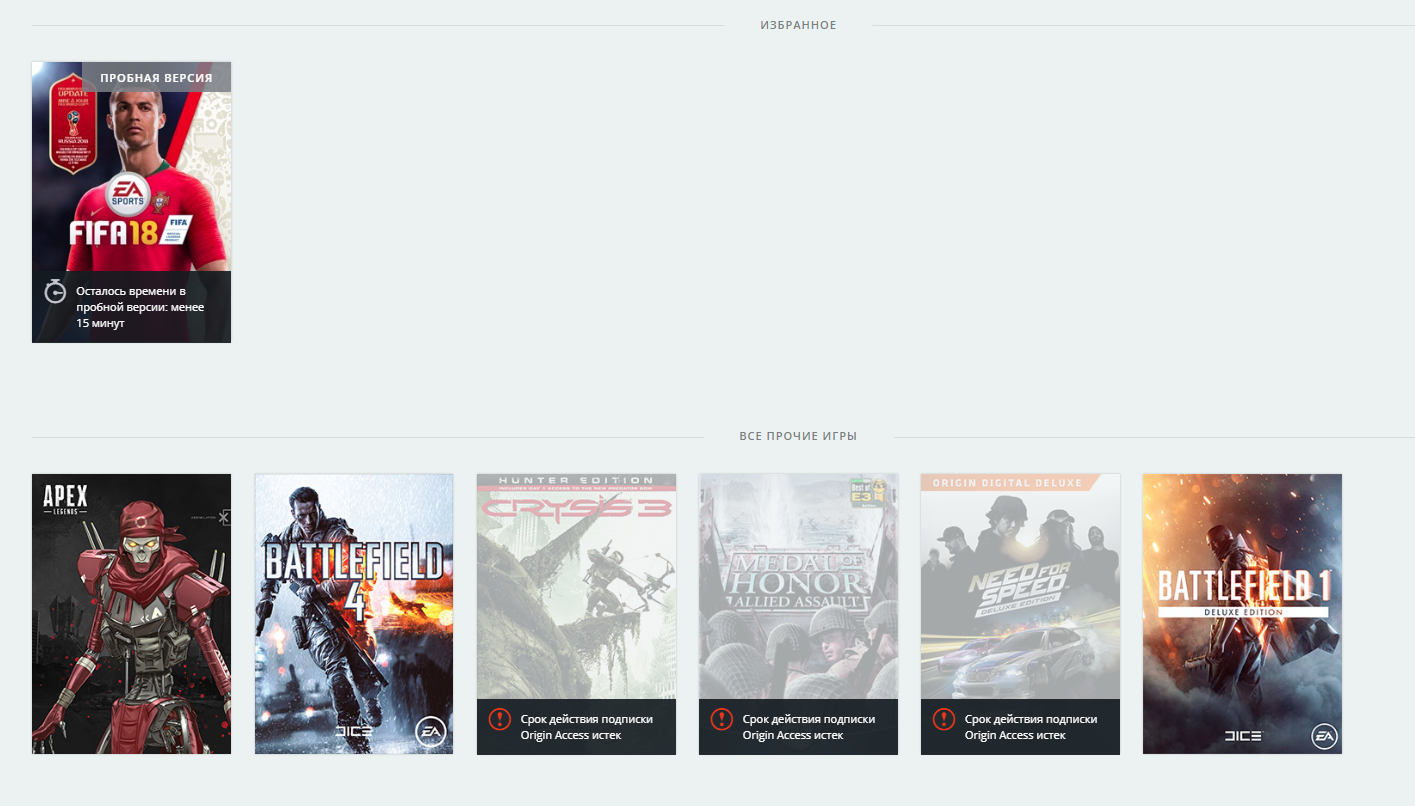Screen dimensions: 1415x806
Task: Click the expired subscription text under Need for Speed
Action: [1031, 727]
